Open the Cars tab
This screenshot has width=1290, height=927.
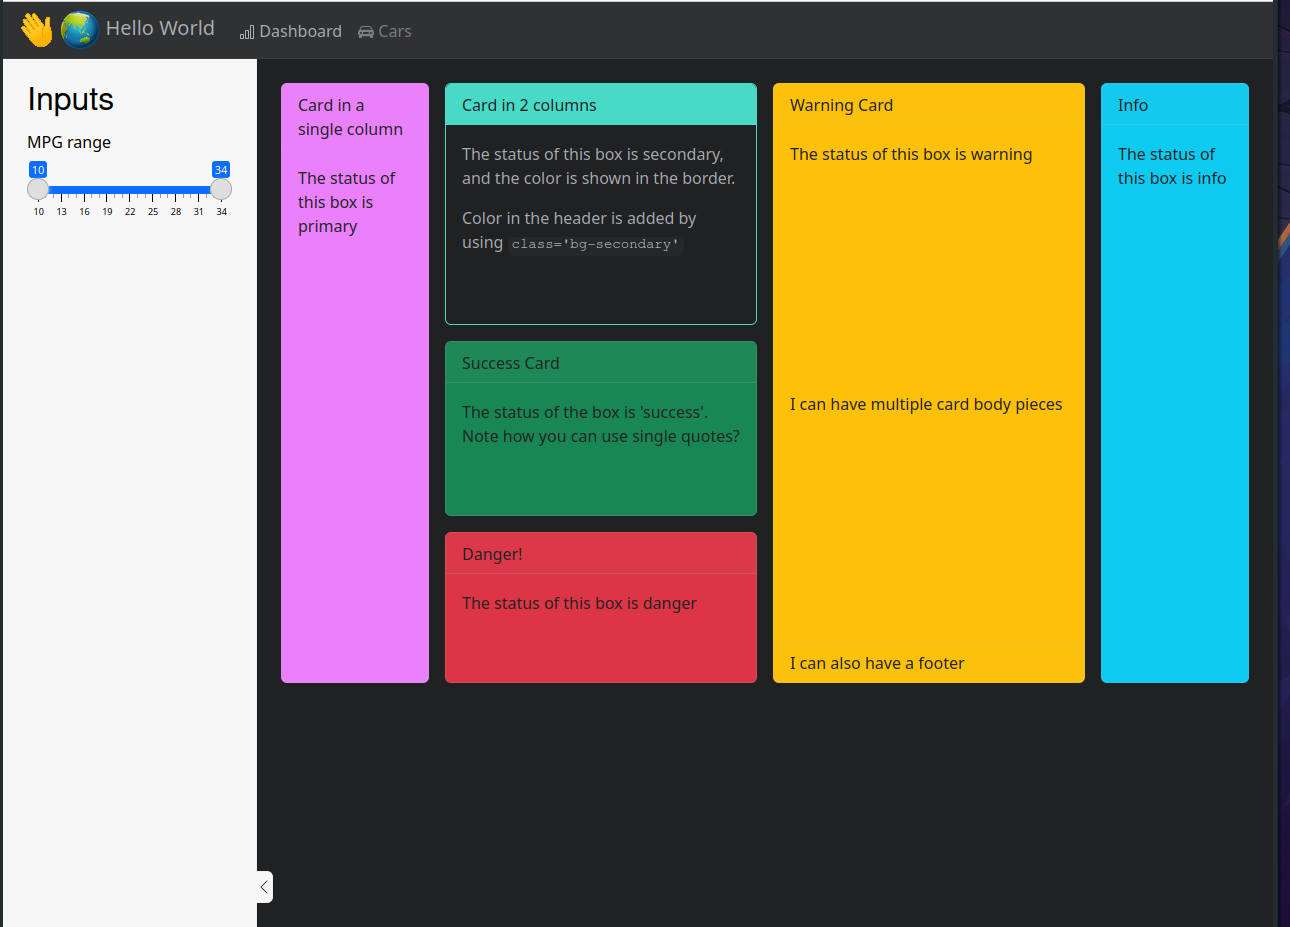point(385,31)
